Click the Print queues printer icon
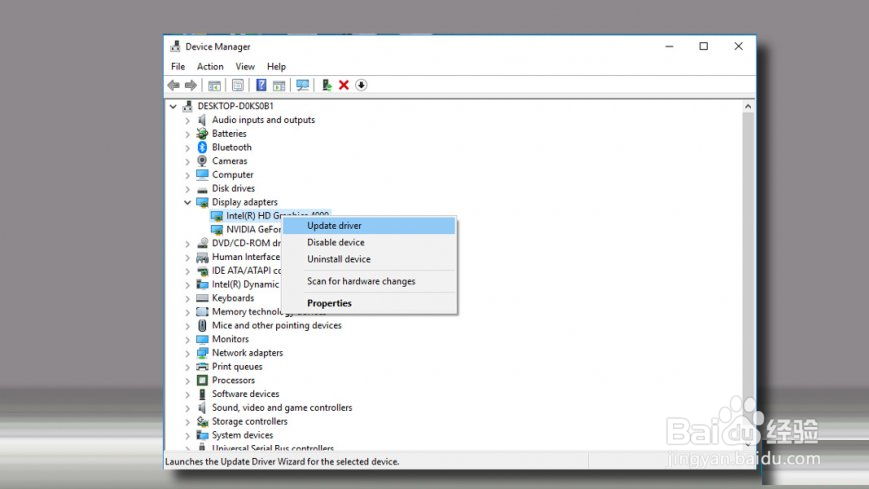869x489 pixels. click(202, 366)
